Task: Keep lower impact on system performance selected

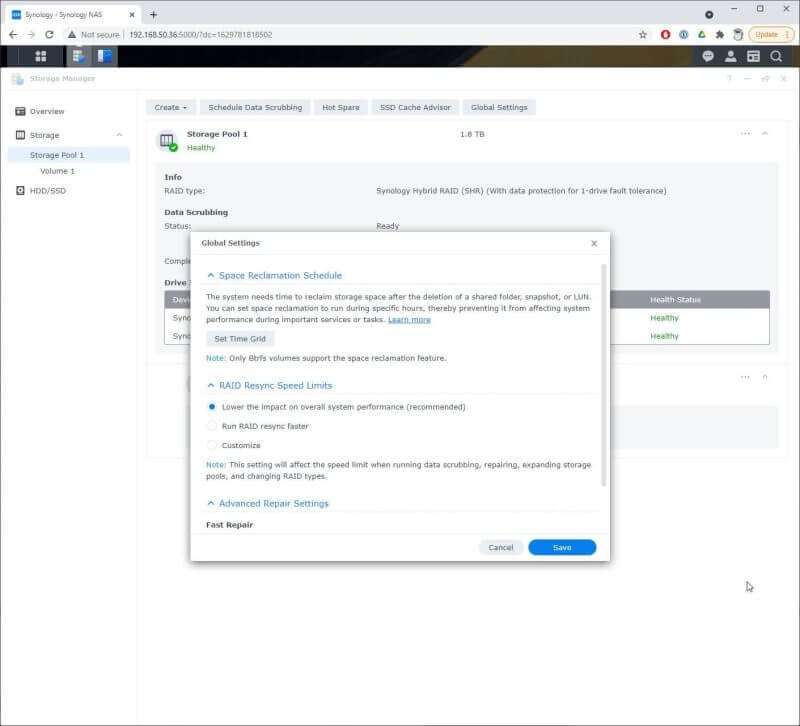Action: (211, 407)
